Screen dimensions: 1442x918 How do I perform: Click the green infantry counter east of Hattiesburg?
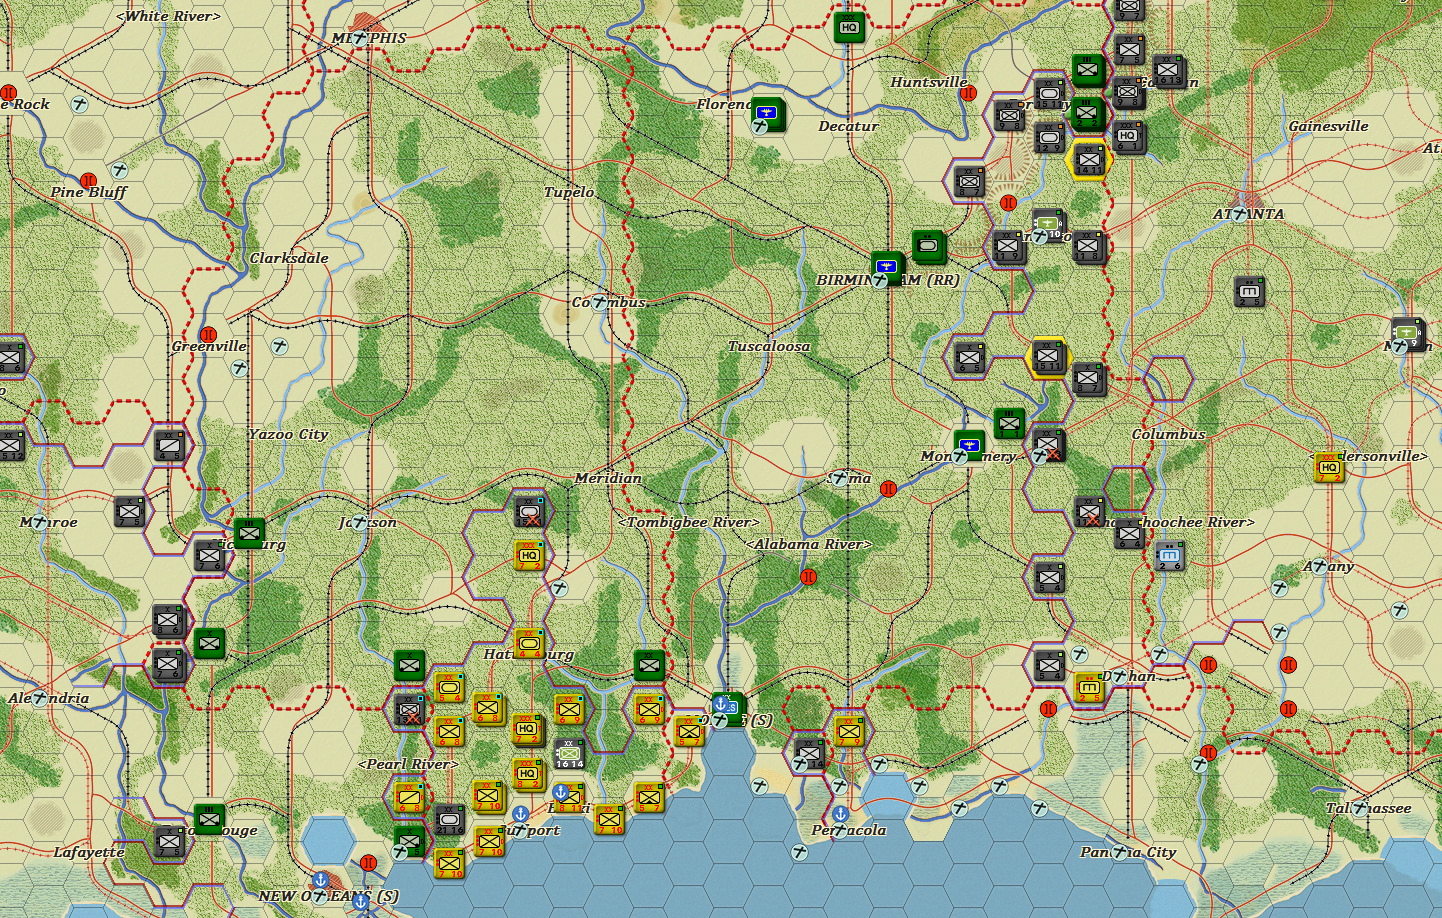pos(649,665)
